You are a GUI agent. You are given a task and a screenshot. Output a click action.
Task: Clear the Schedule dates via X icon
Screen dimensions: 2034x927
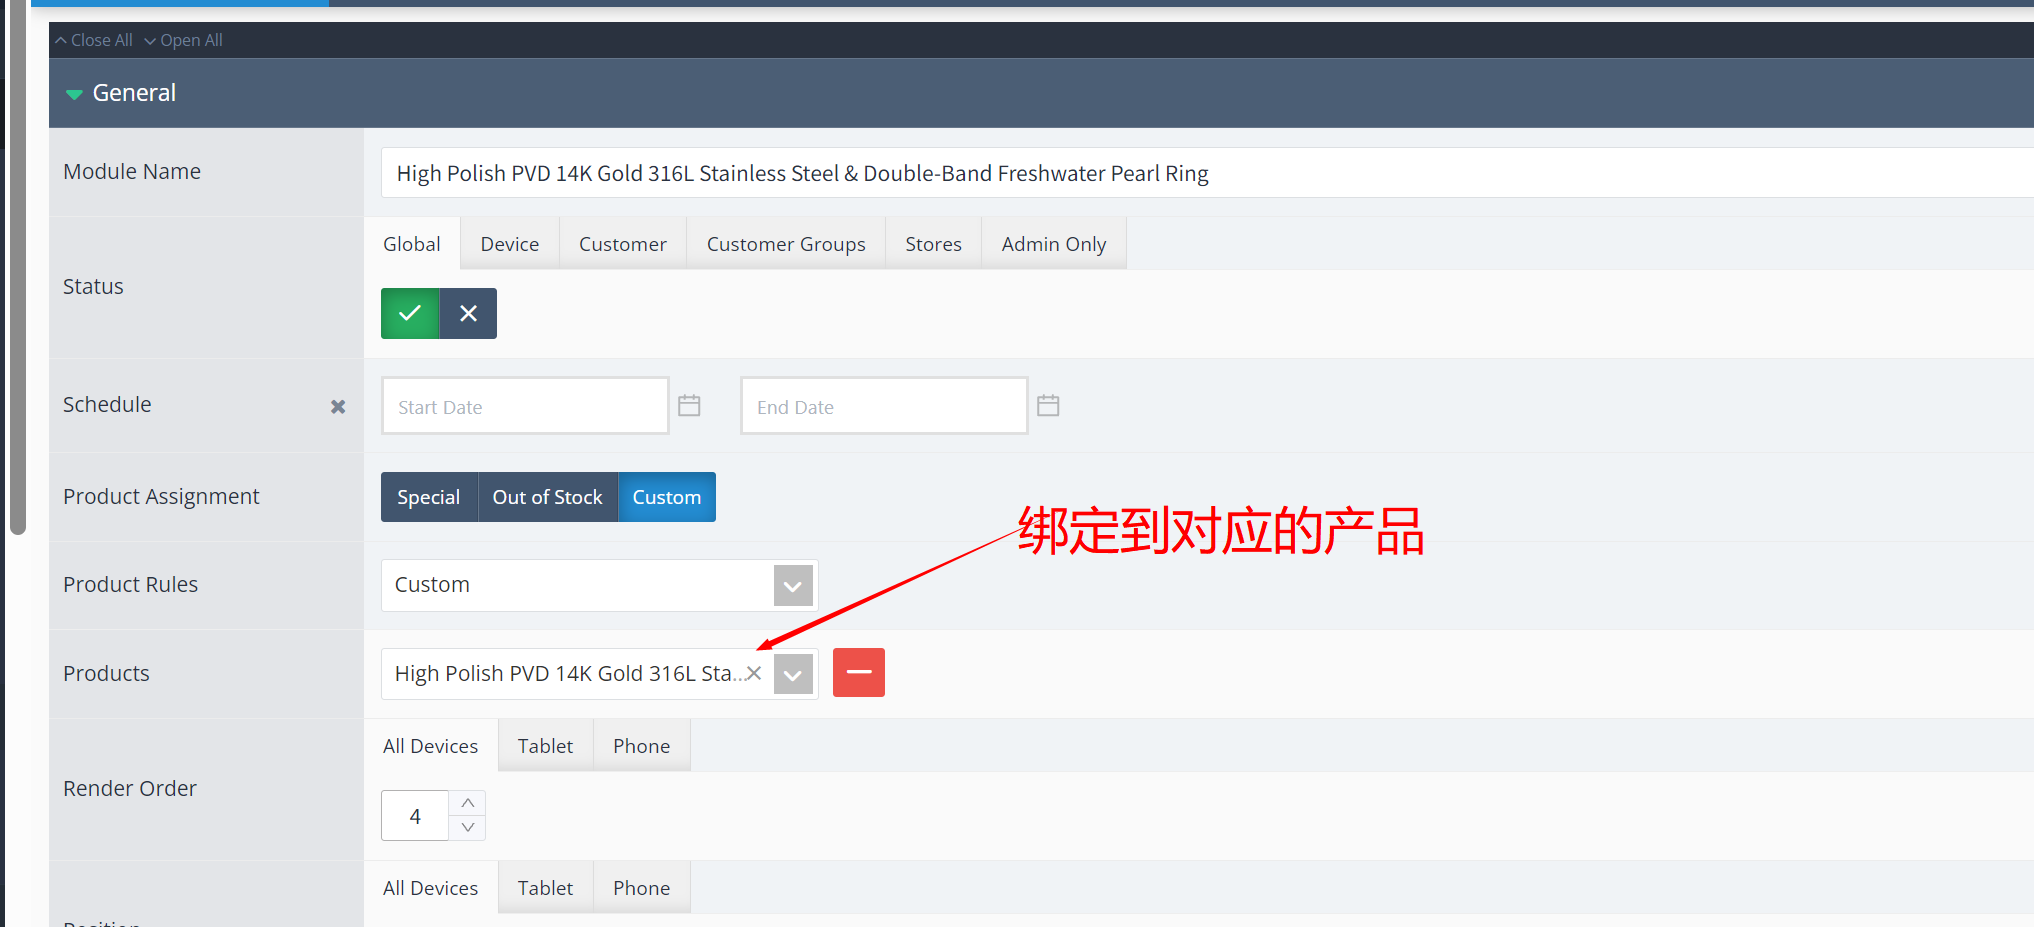point(337,406)
